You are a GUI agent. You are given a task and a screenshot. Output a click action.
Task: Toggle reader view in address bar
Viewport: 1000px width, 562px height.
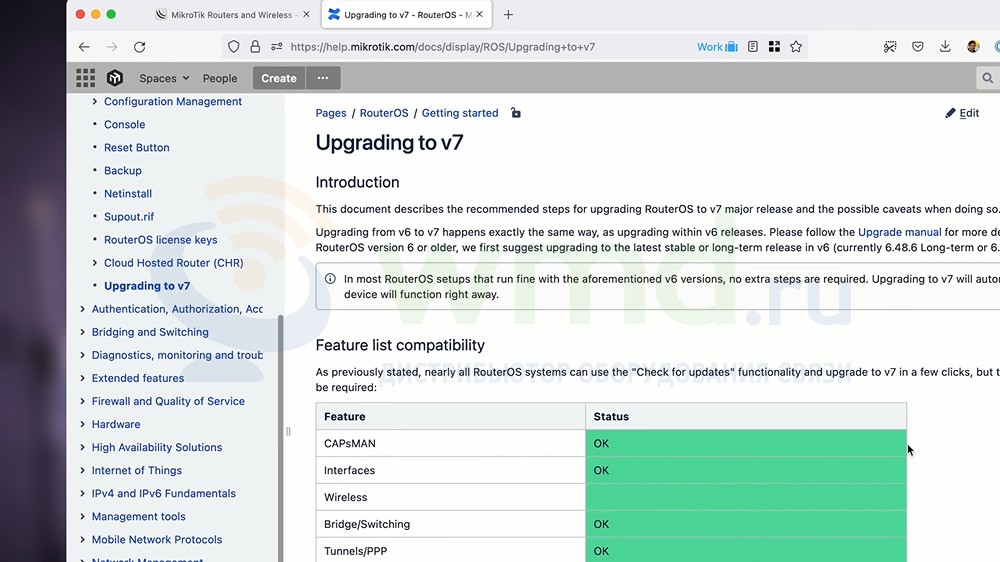tap(752, 47)
